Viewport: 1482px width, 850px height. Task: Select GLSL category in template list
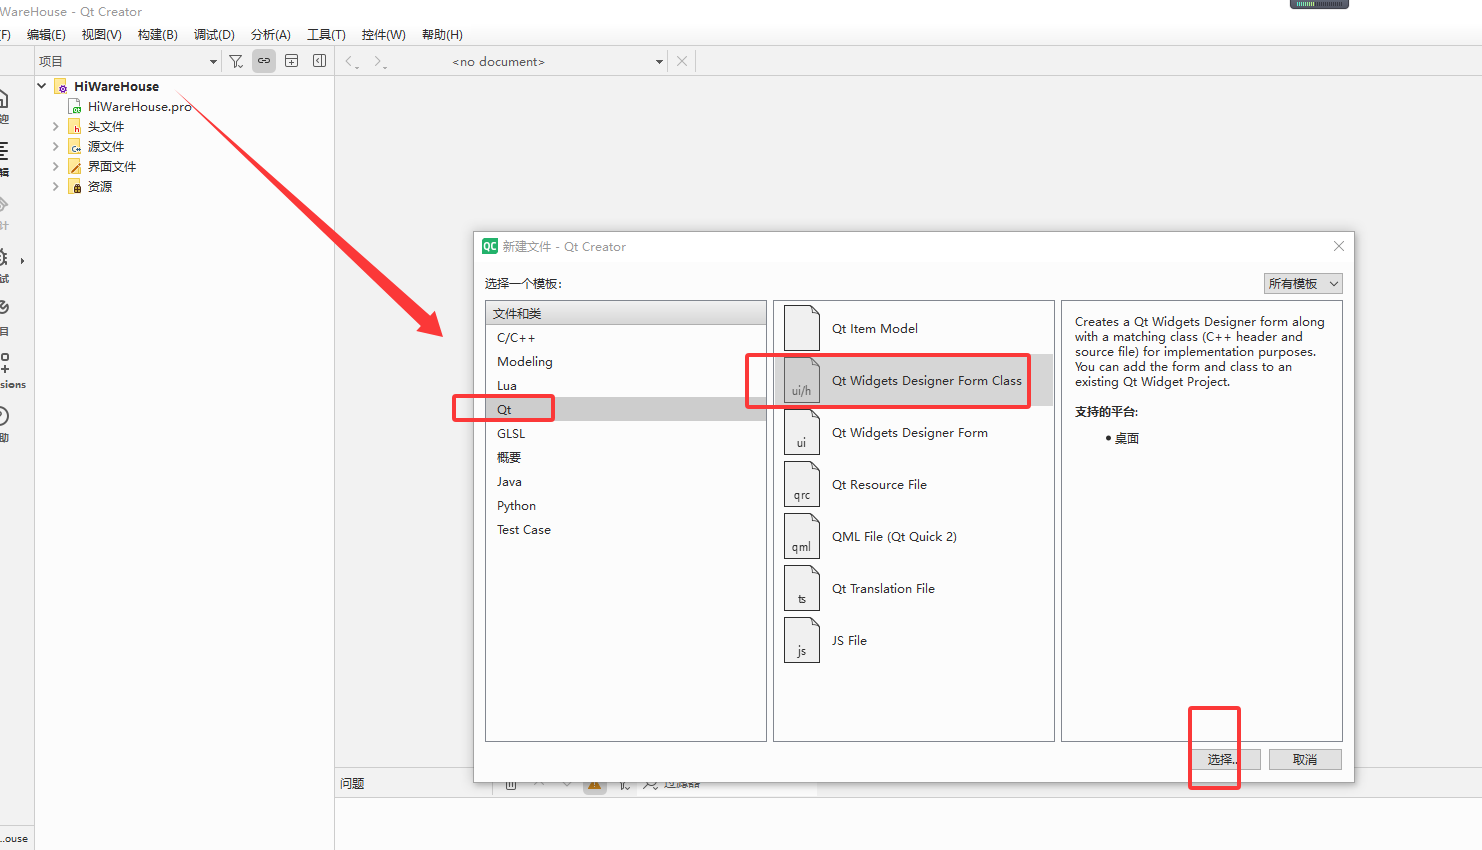626,433
